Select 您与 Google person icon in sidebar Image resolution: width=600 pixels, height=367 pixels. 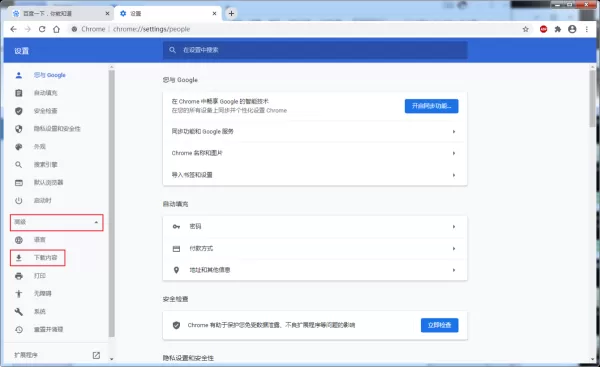pos(19,75)
